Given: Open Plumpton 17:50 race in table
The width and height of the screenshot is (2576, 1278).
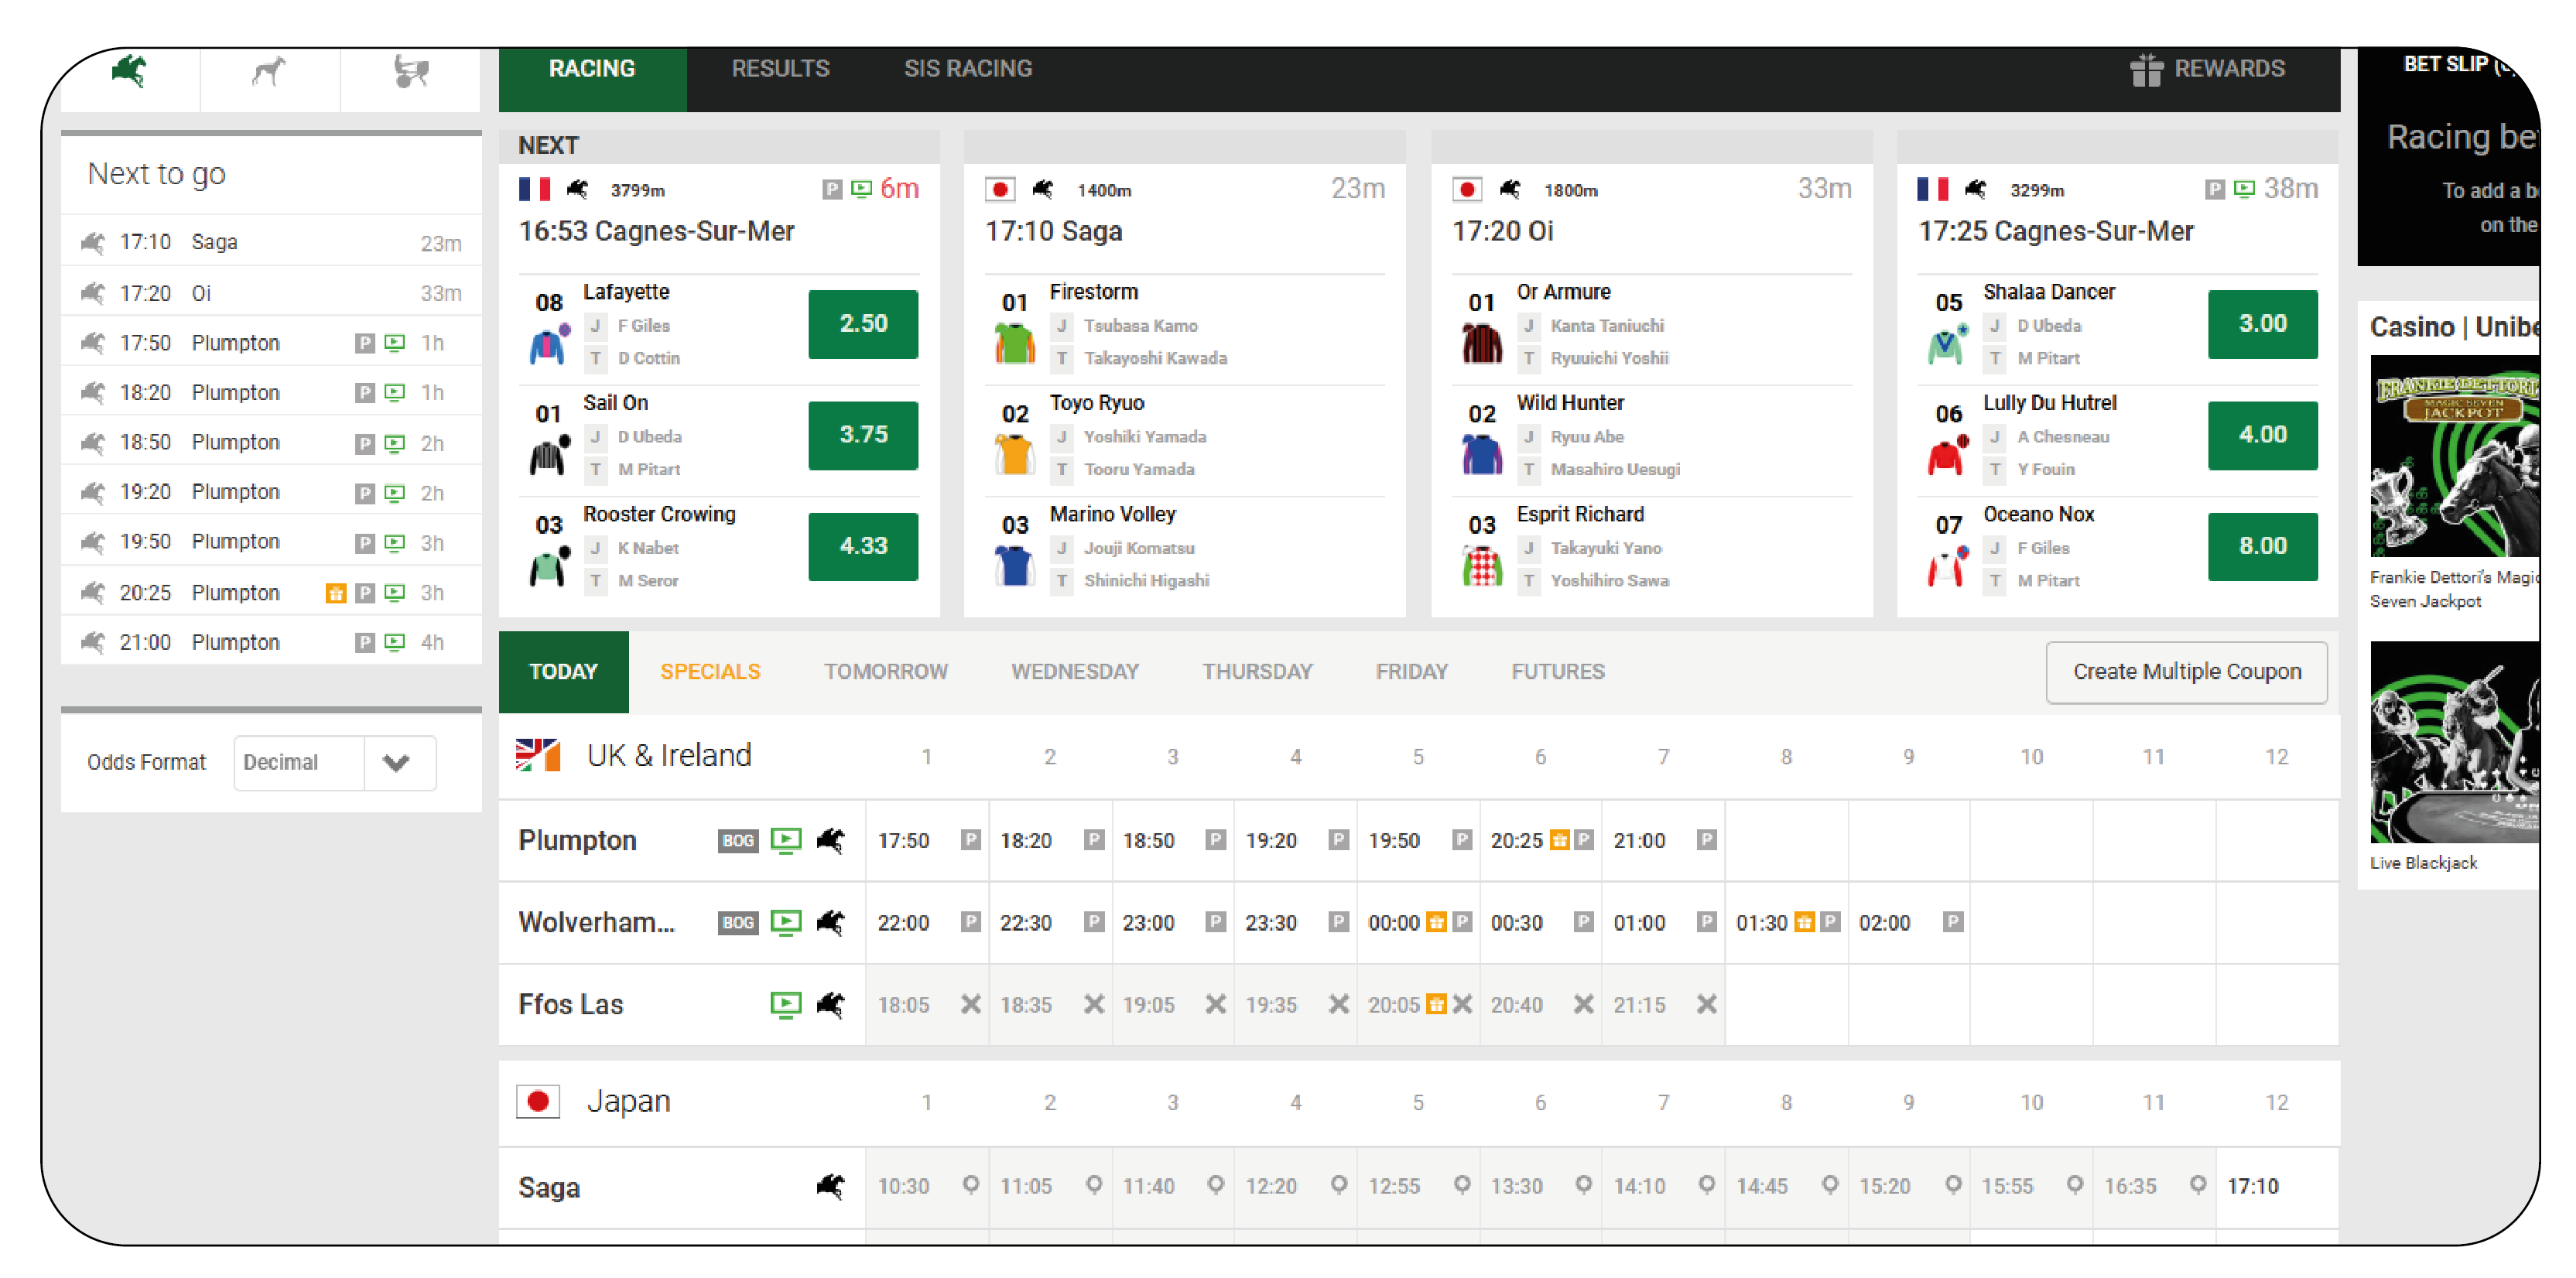Looking at the screenshot, I should 927,840.
